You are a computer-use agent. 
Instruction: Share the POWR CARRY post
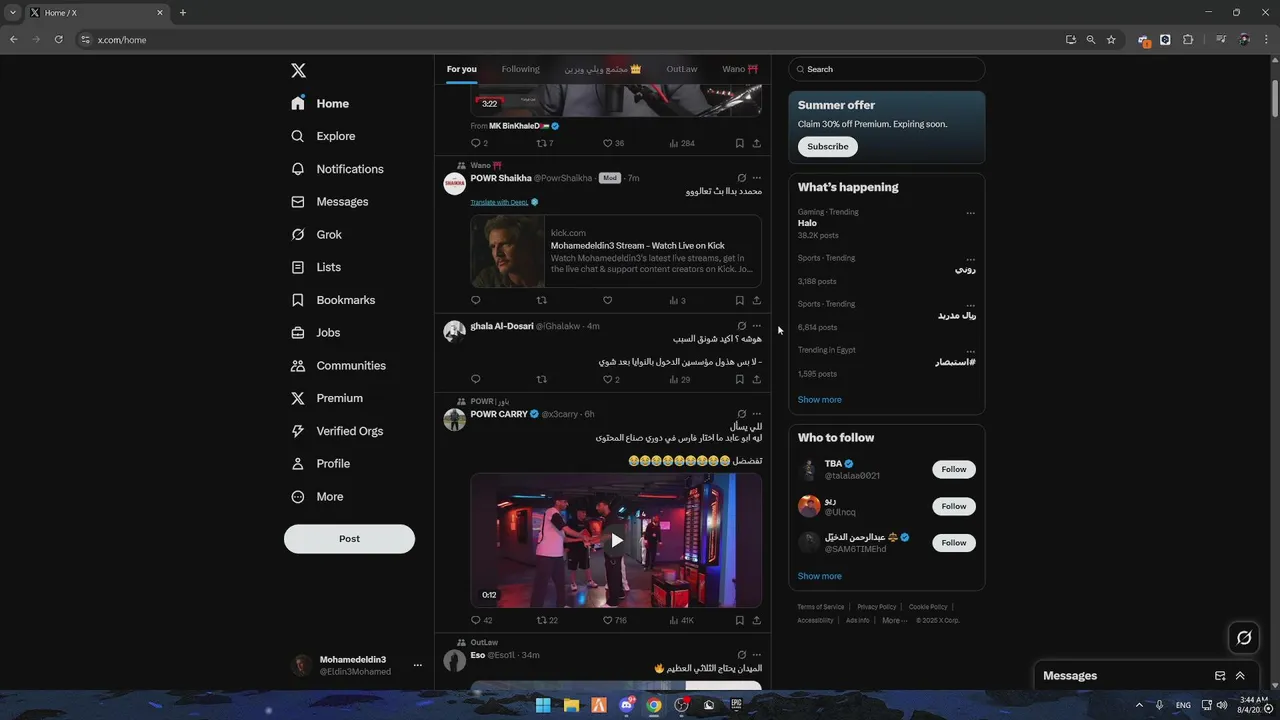point(756,620)
